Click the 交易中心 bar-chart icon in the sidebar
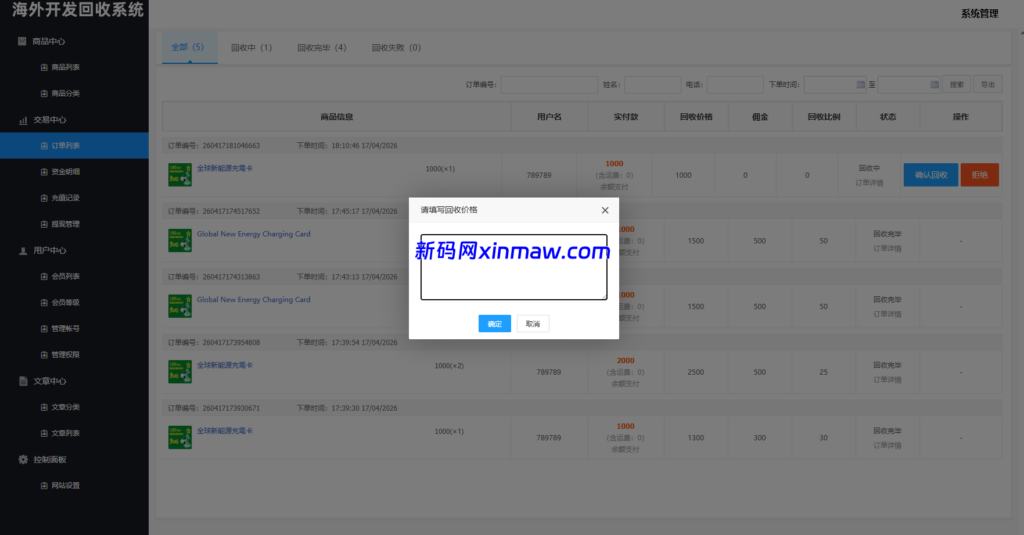This screenshot has height=535, width=1024. tap(23, 120)
